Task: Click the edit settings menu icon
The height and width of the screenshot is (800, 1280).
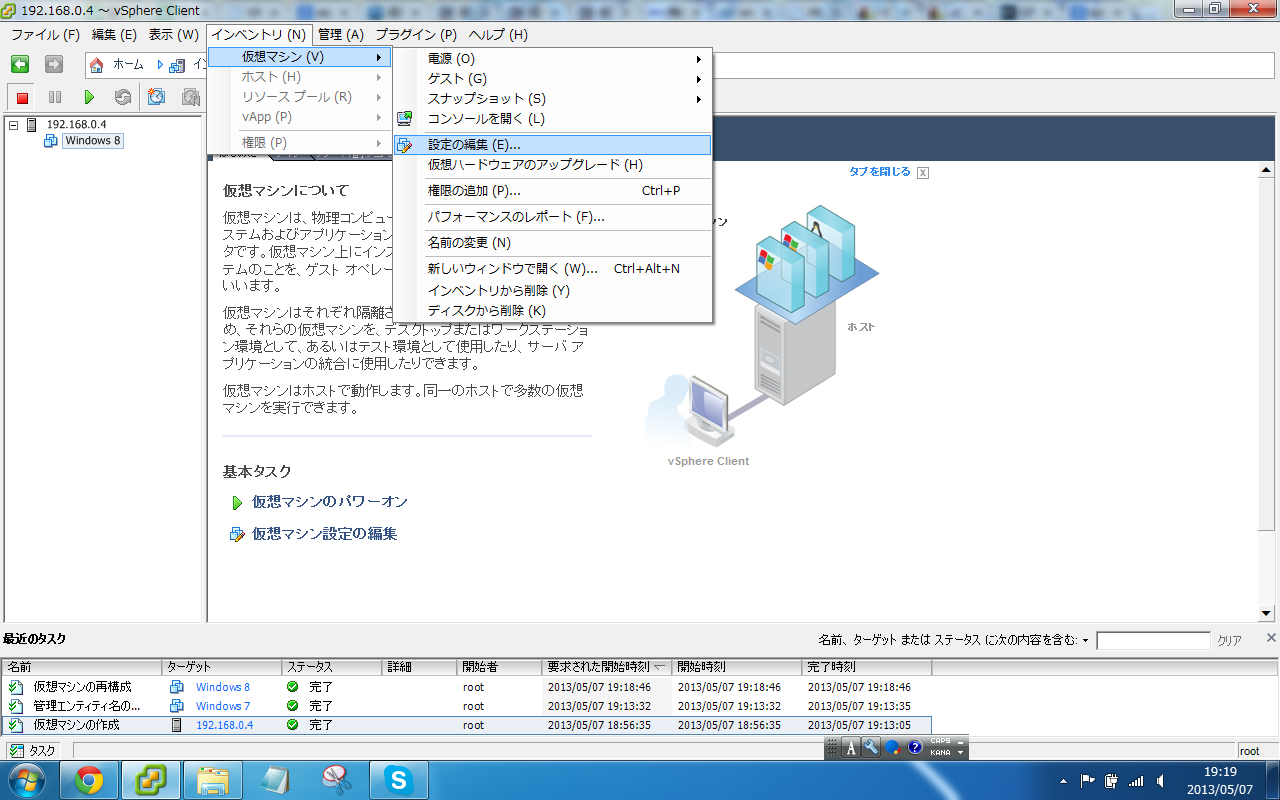Action: pos(405,145)
